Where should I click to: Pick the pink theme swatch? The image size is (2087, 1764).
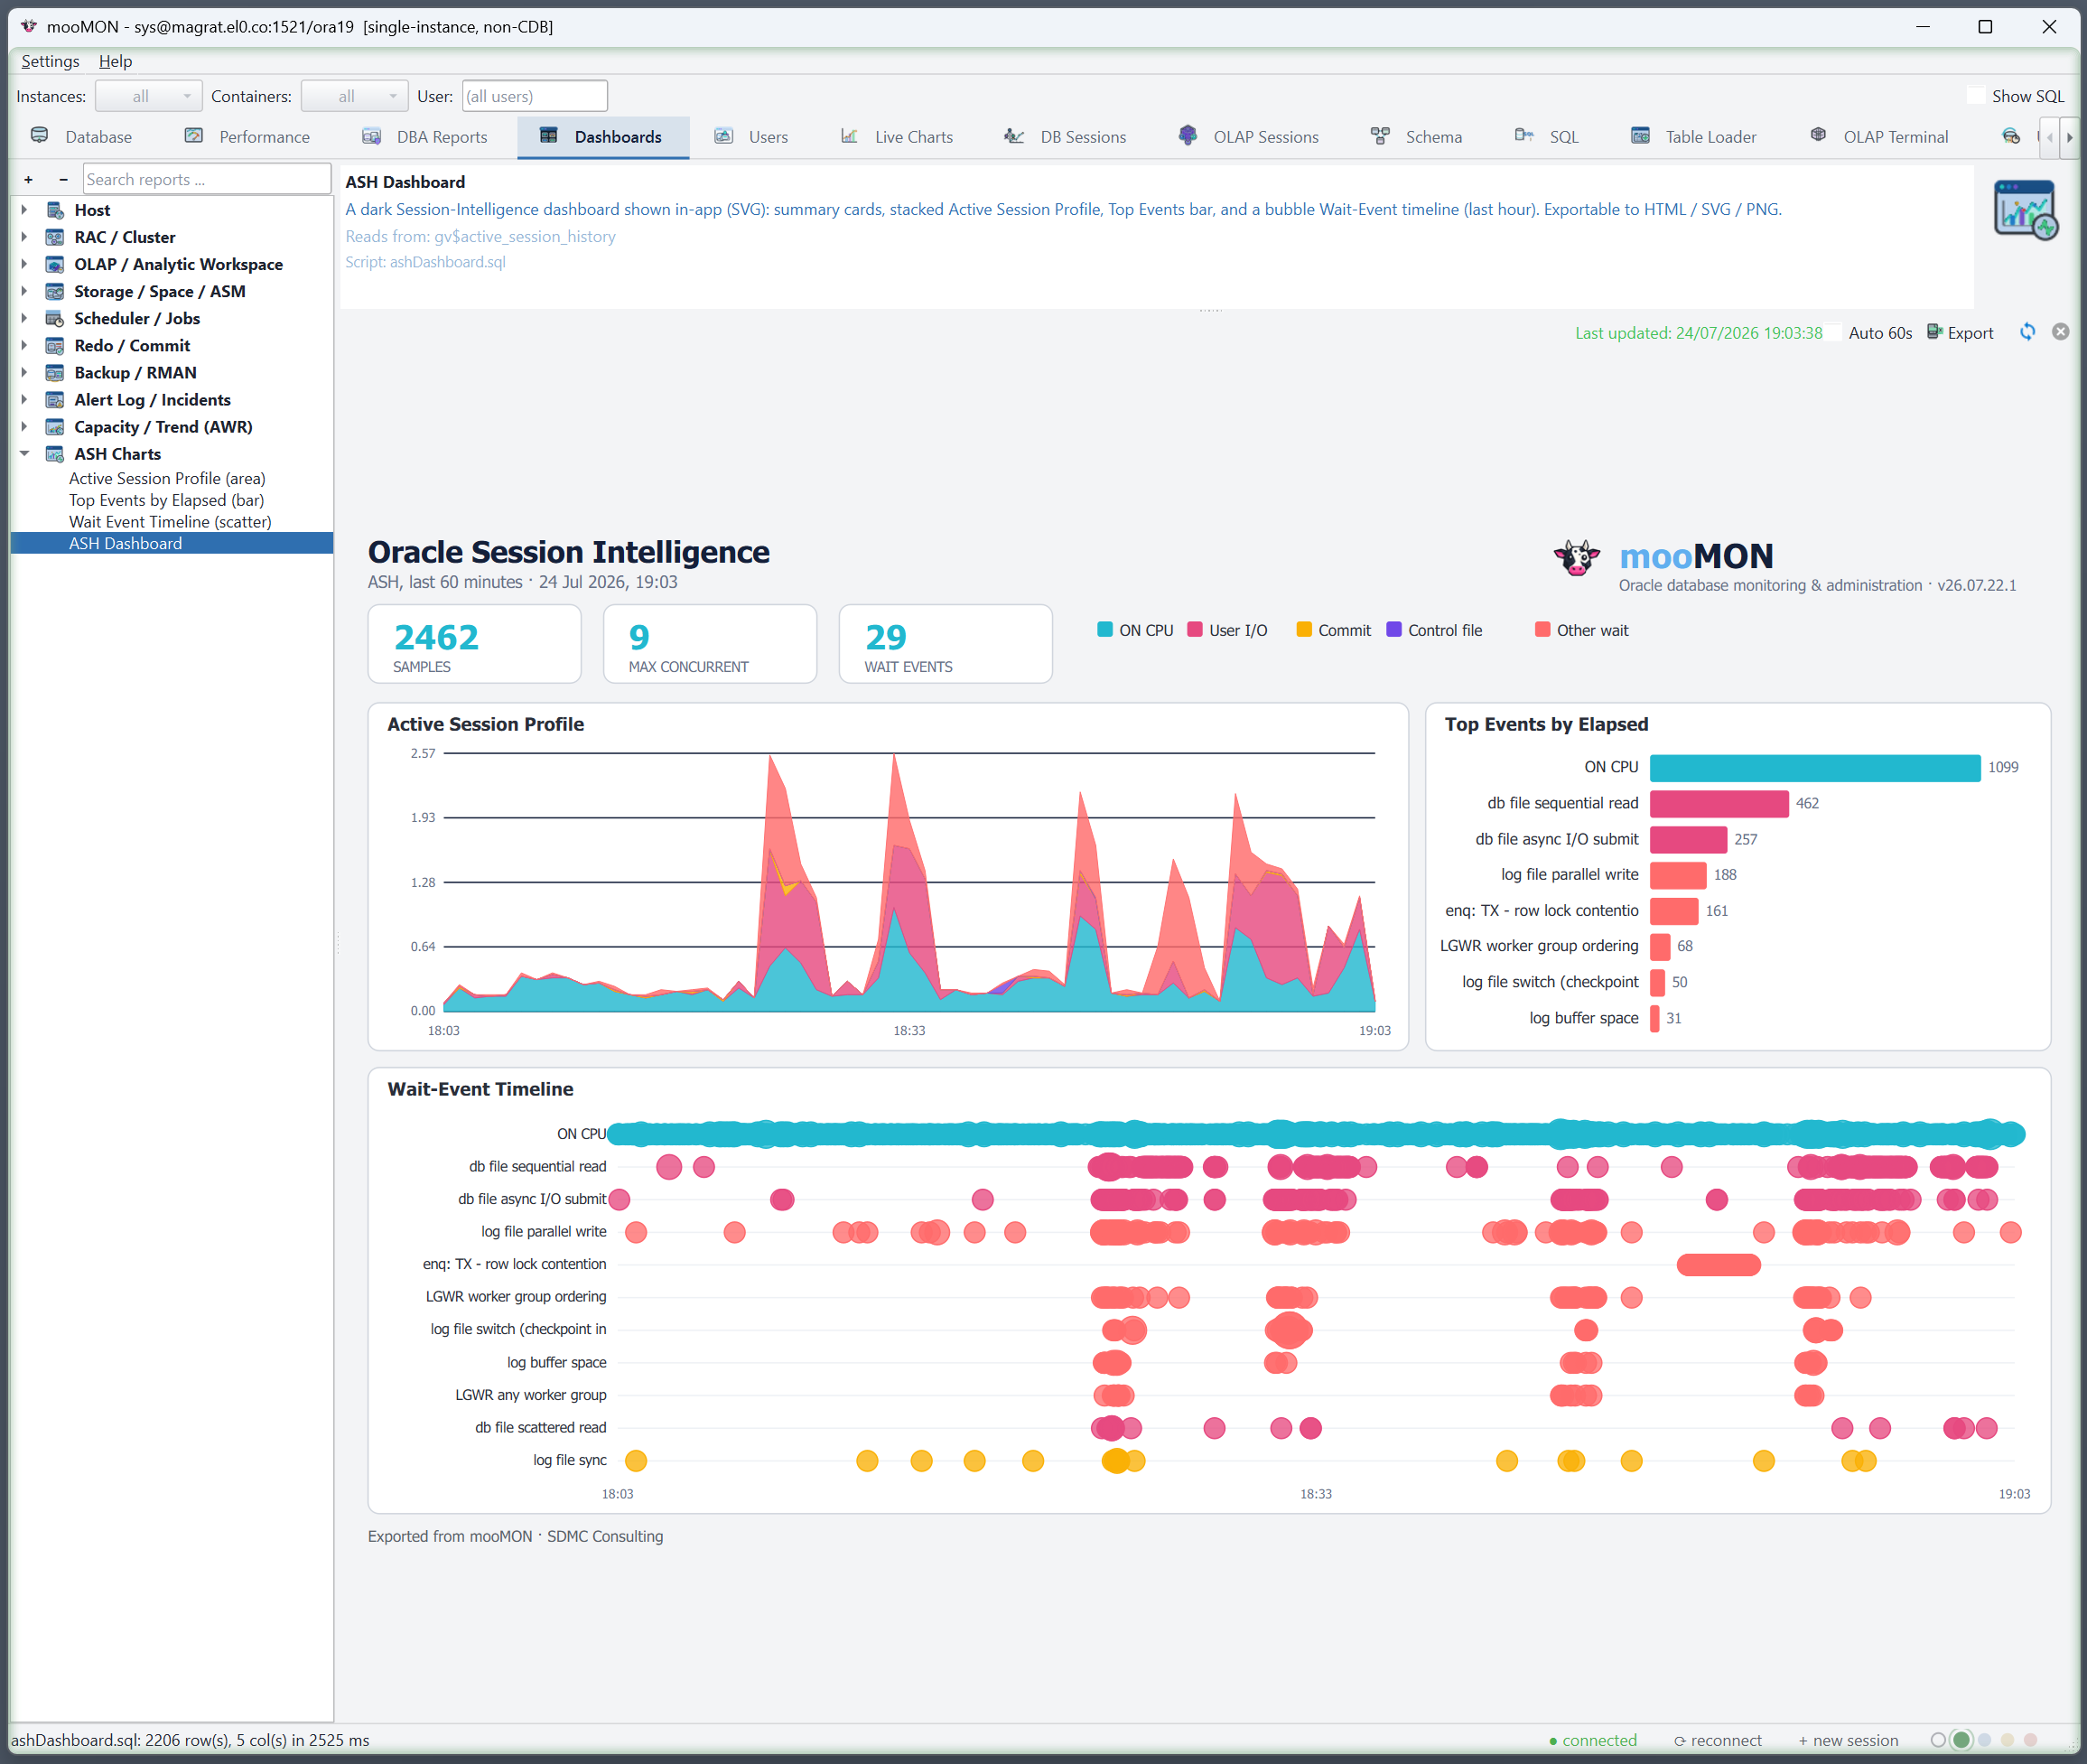[x=2030, y=1740]
